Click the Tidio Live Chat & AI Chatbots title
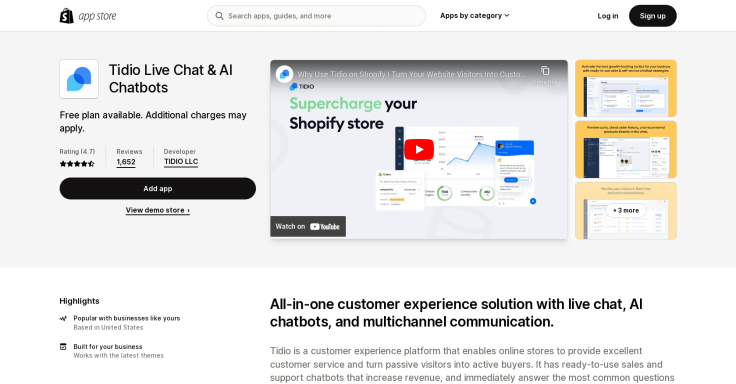 (x=171, y=79)
